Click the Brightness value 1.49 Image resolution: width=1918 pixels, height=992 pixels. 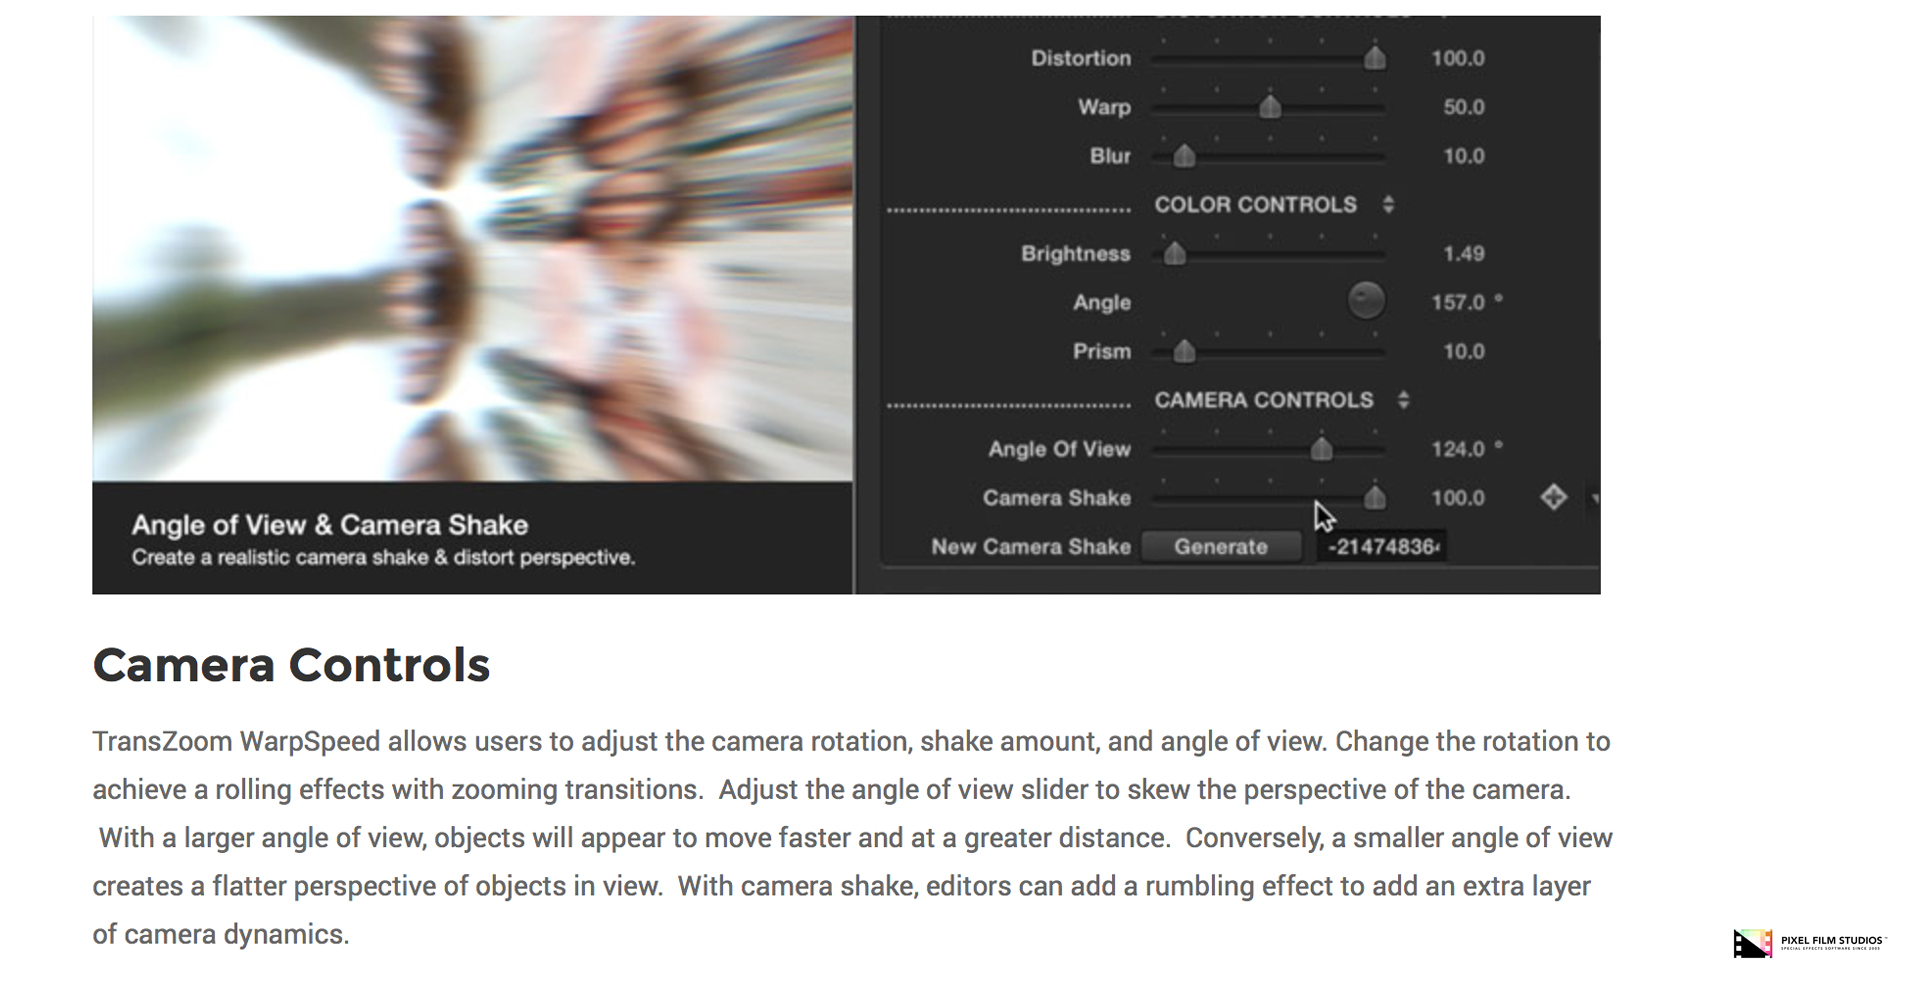(x=1464, y=253)
